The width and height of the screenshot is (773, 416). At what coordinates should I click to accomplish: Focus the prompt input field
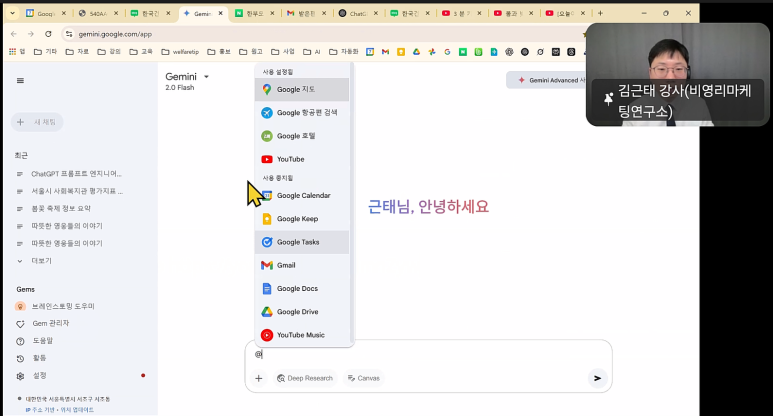click(428, 354)
